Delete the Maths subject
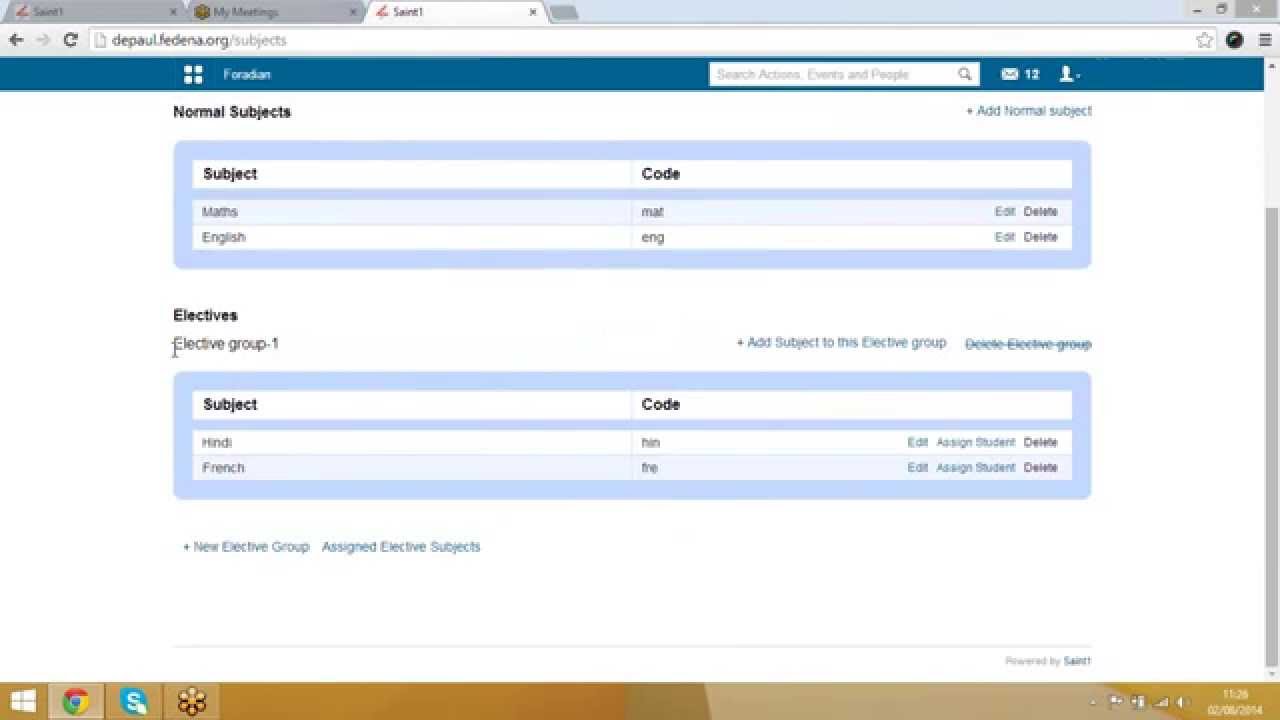Image resolution: width=1280 pixels, height=720 pixels. coord(1040,211)
